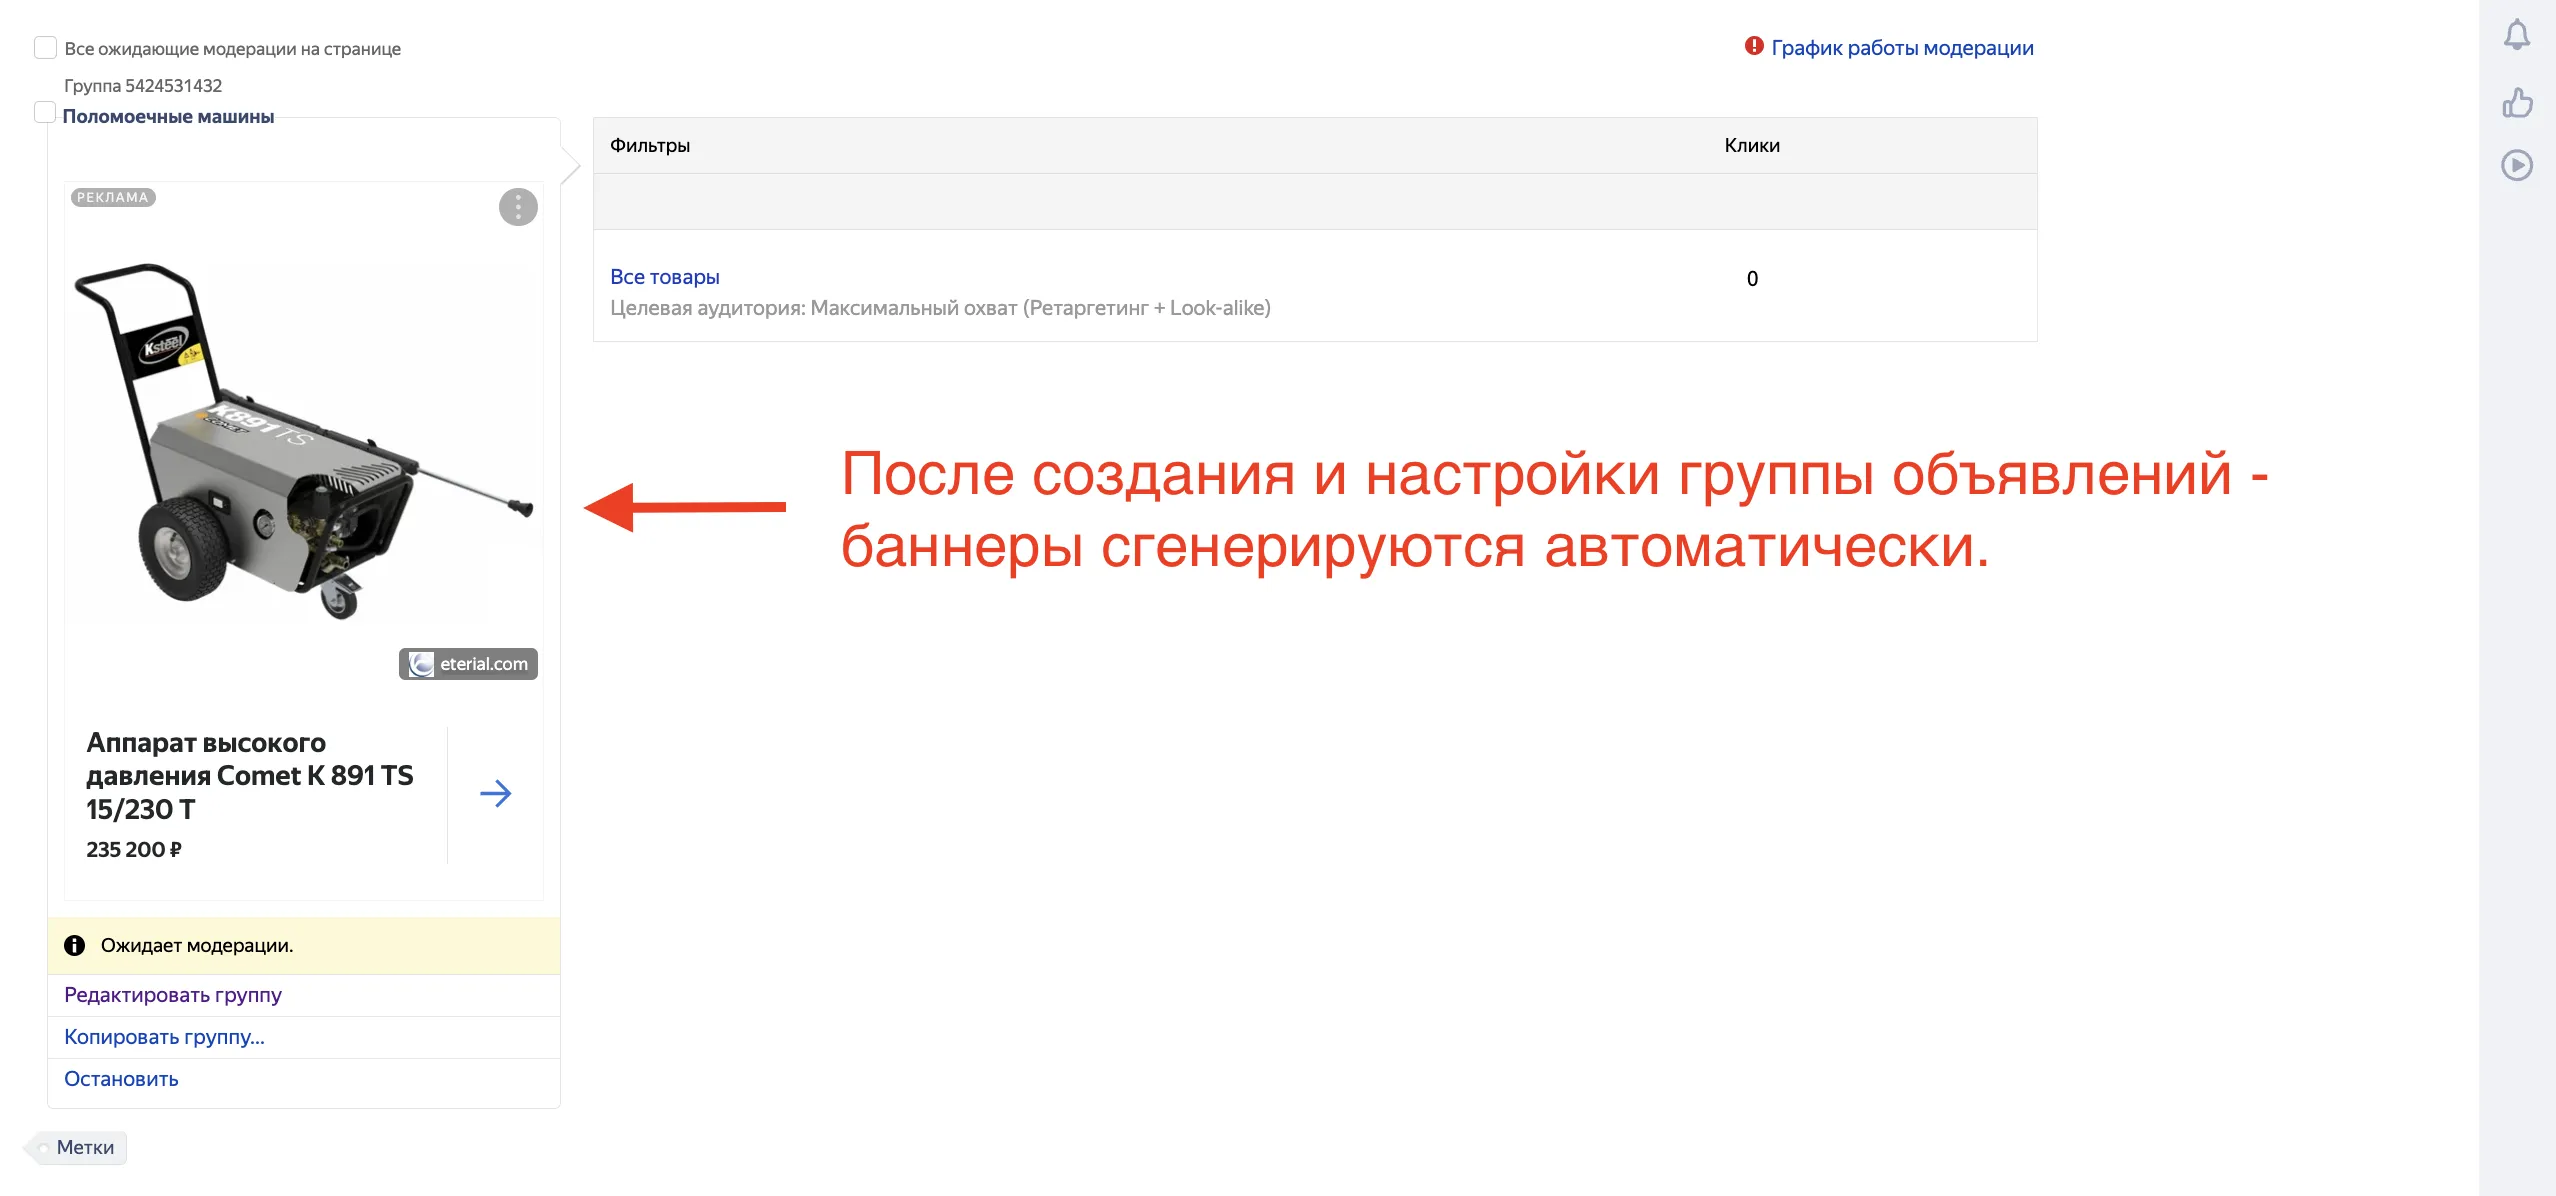The height and width of the screenshot is (1196, 2556).
Task: Click the "Группа 5424531432" label
Action: 142,85
